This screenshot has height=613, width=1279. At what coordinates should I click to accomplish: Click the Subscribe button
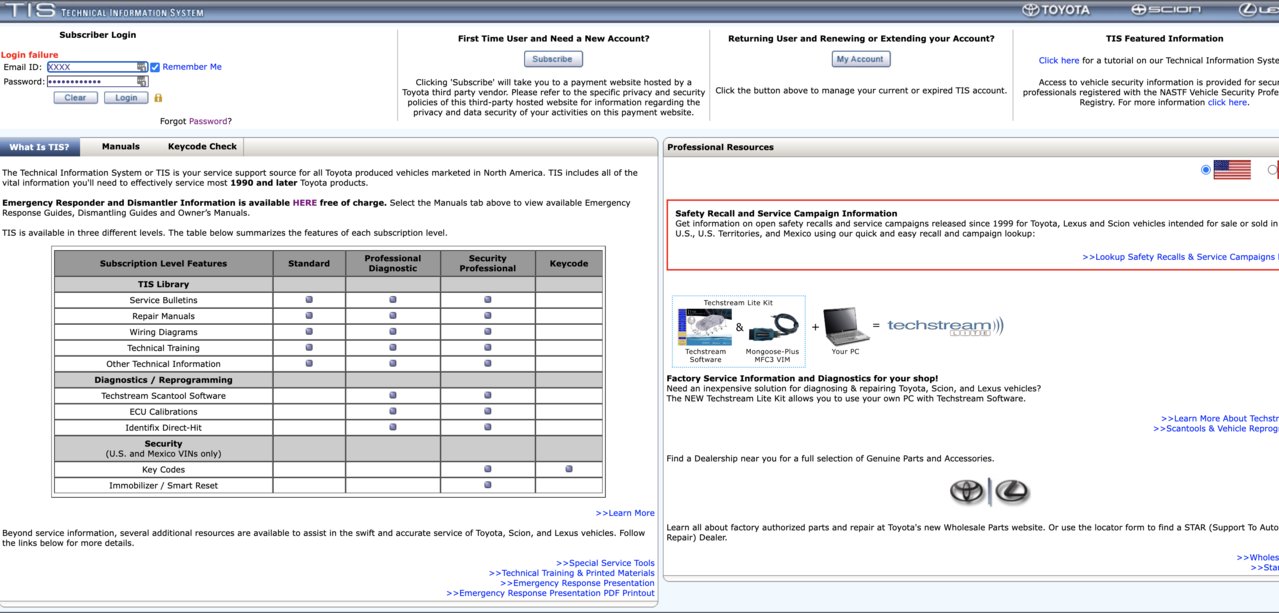[x=552, y=59]
